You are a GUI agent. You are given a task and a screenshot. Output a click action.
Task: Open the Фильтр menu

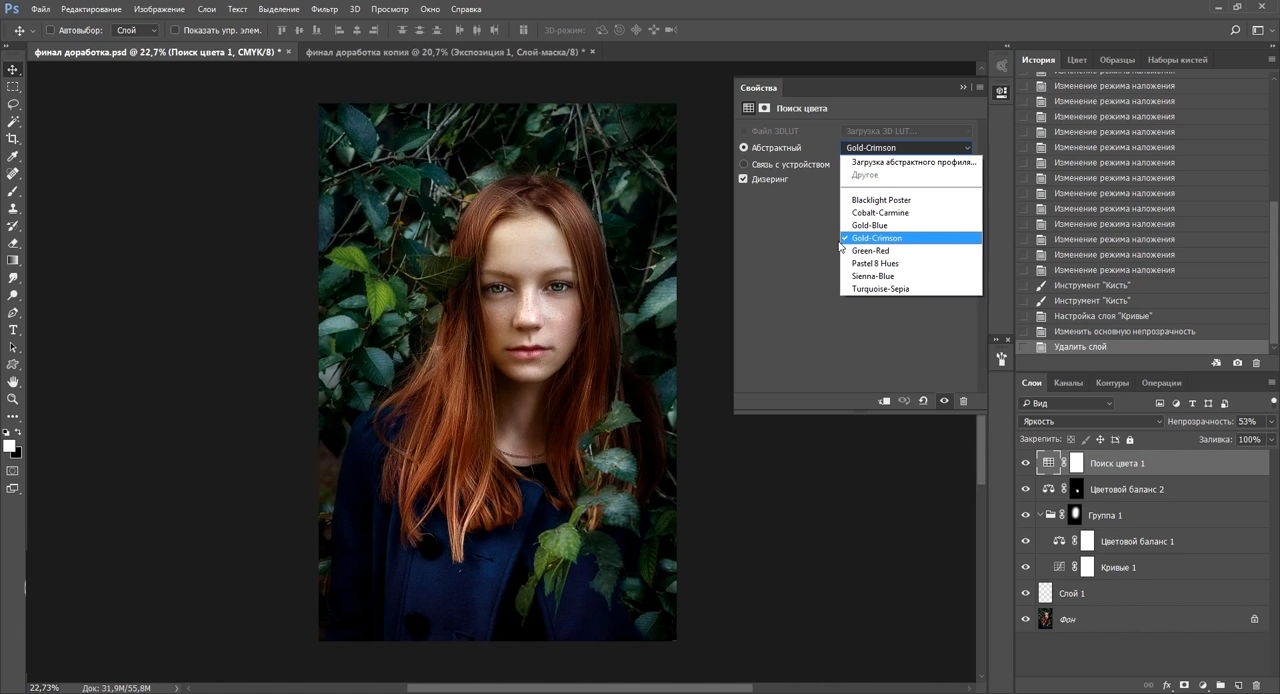[324, 9]
